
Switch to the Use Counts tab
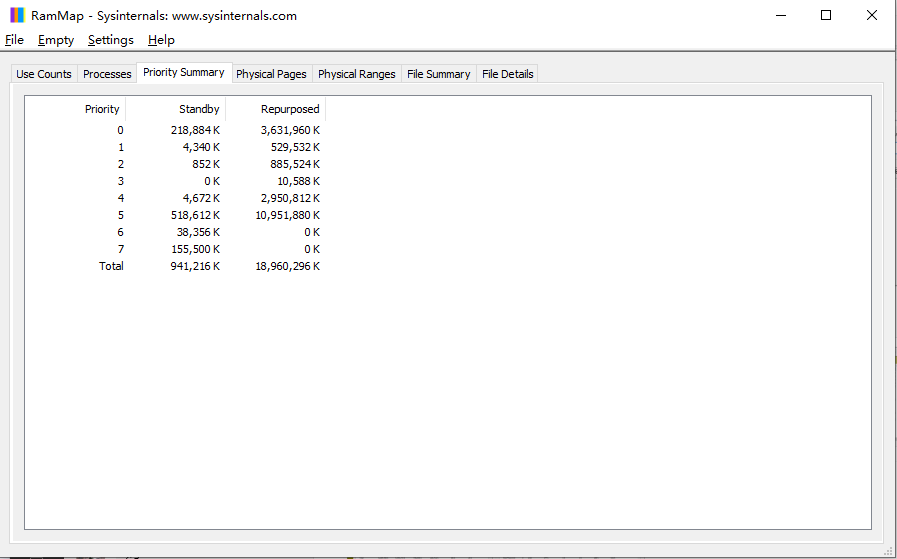click(44, 74)
